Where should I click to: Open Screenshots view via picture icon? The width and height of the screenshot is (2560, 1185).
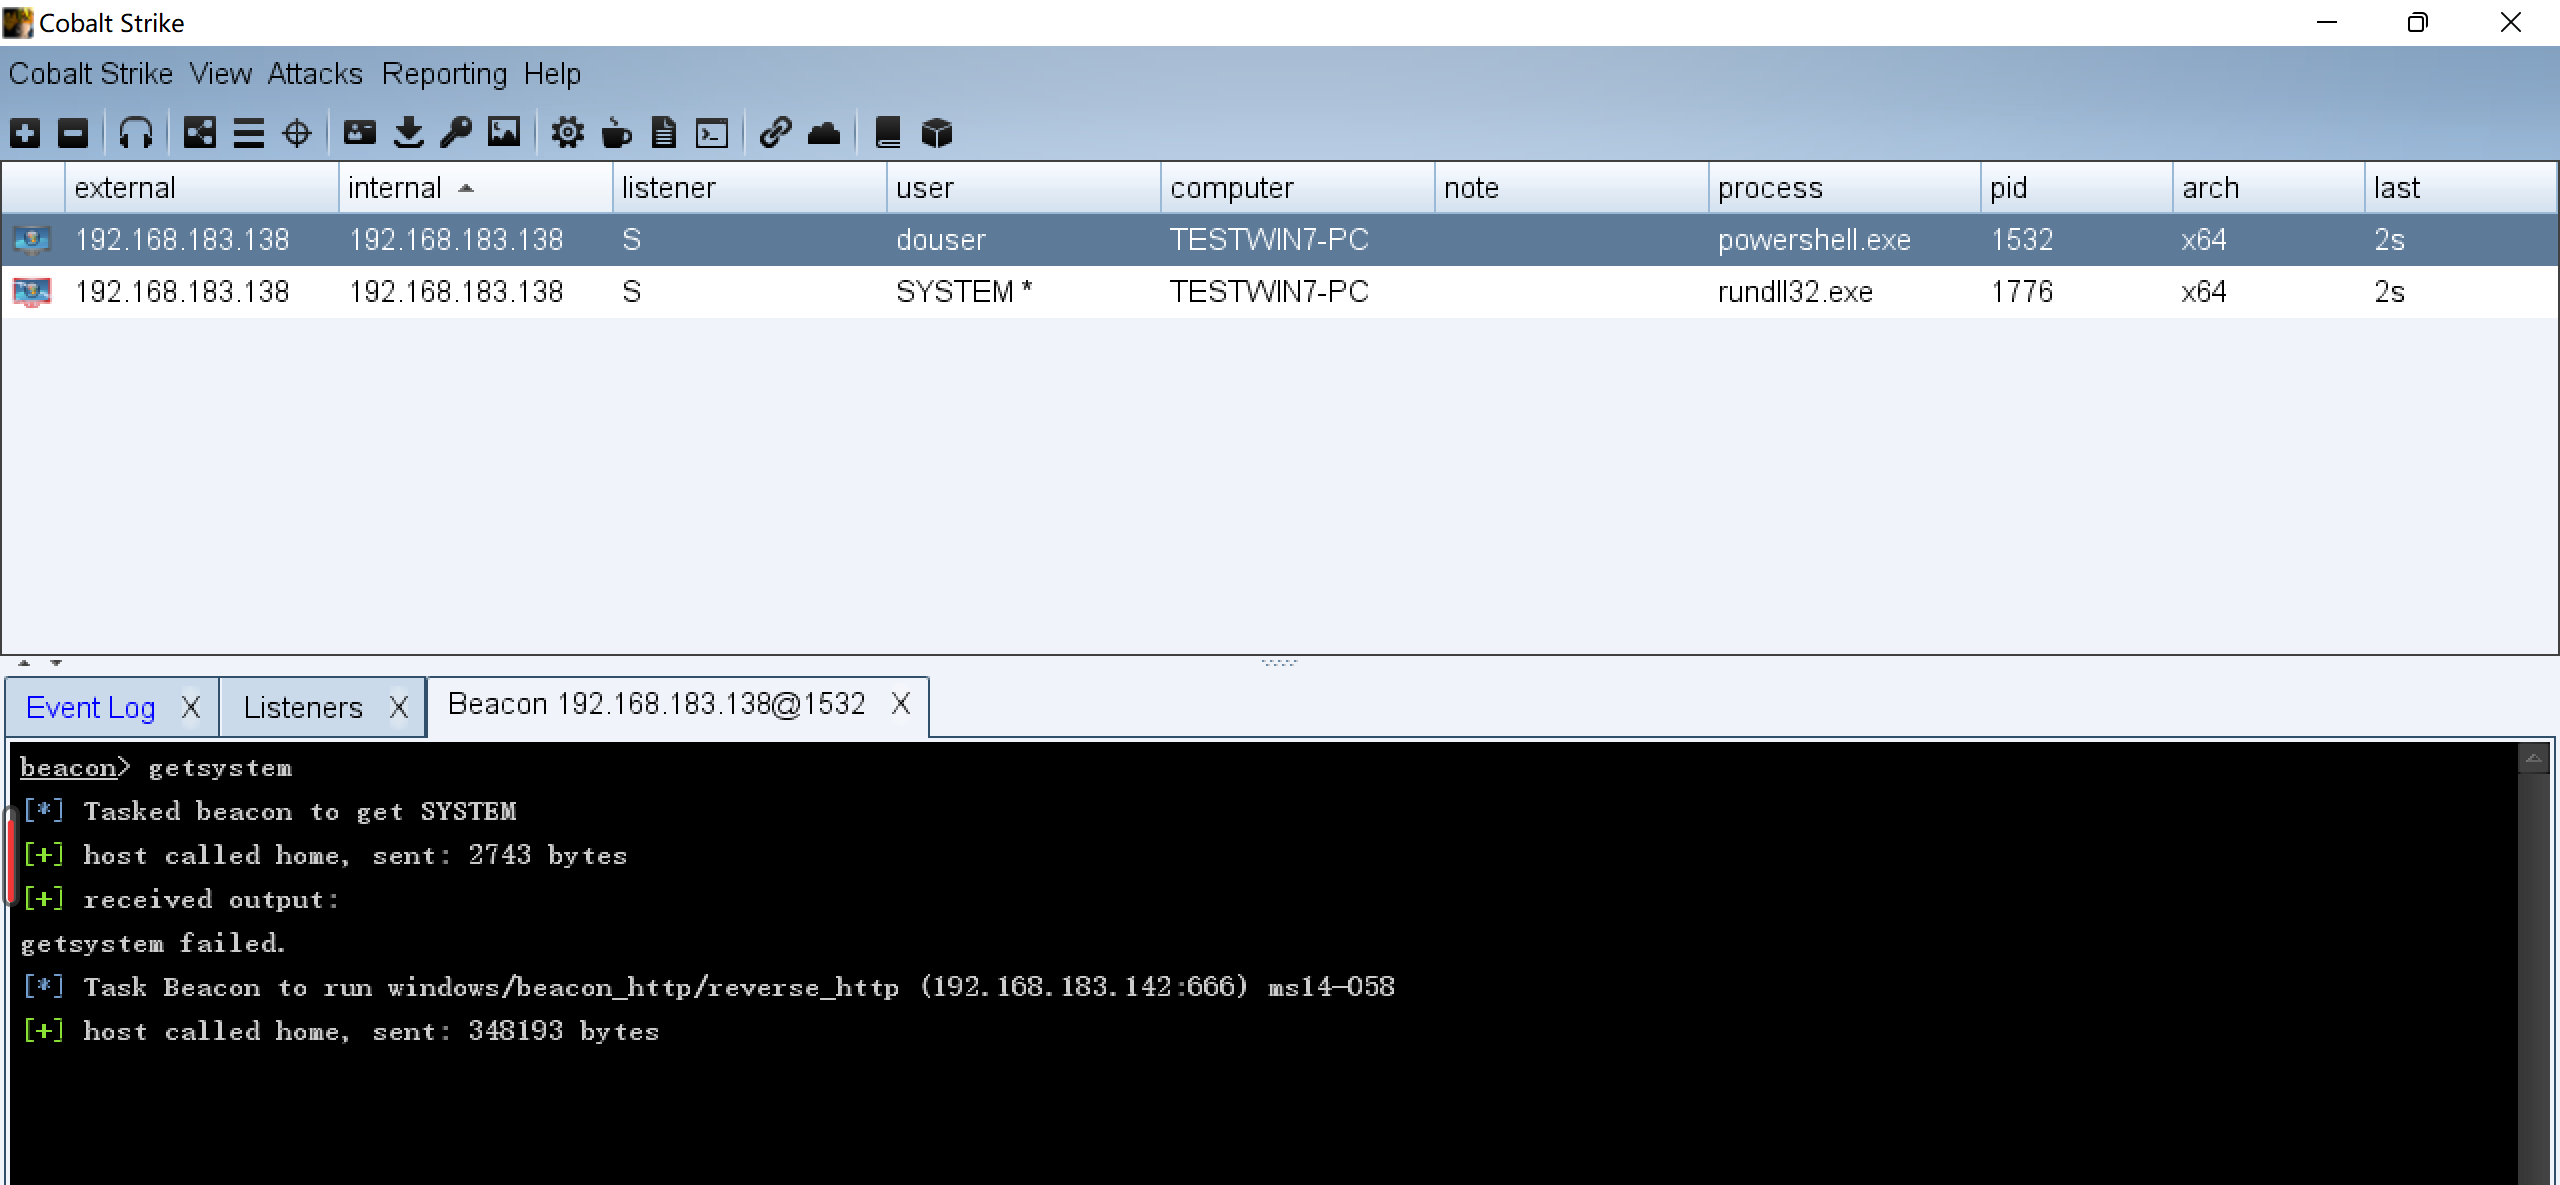504,133
